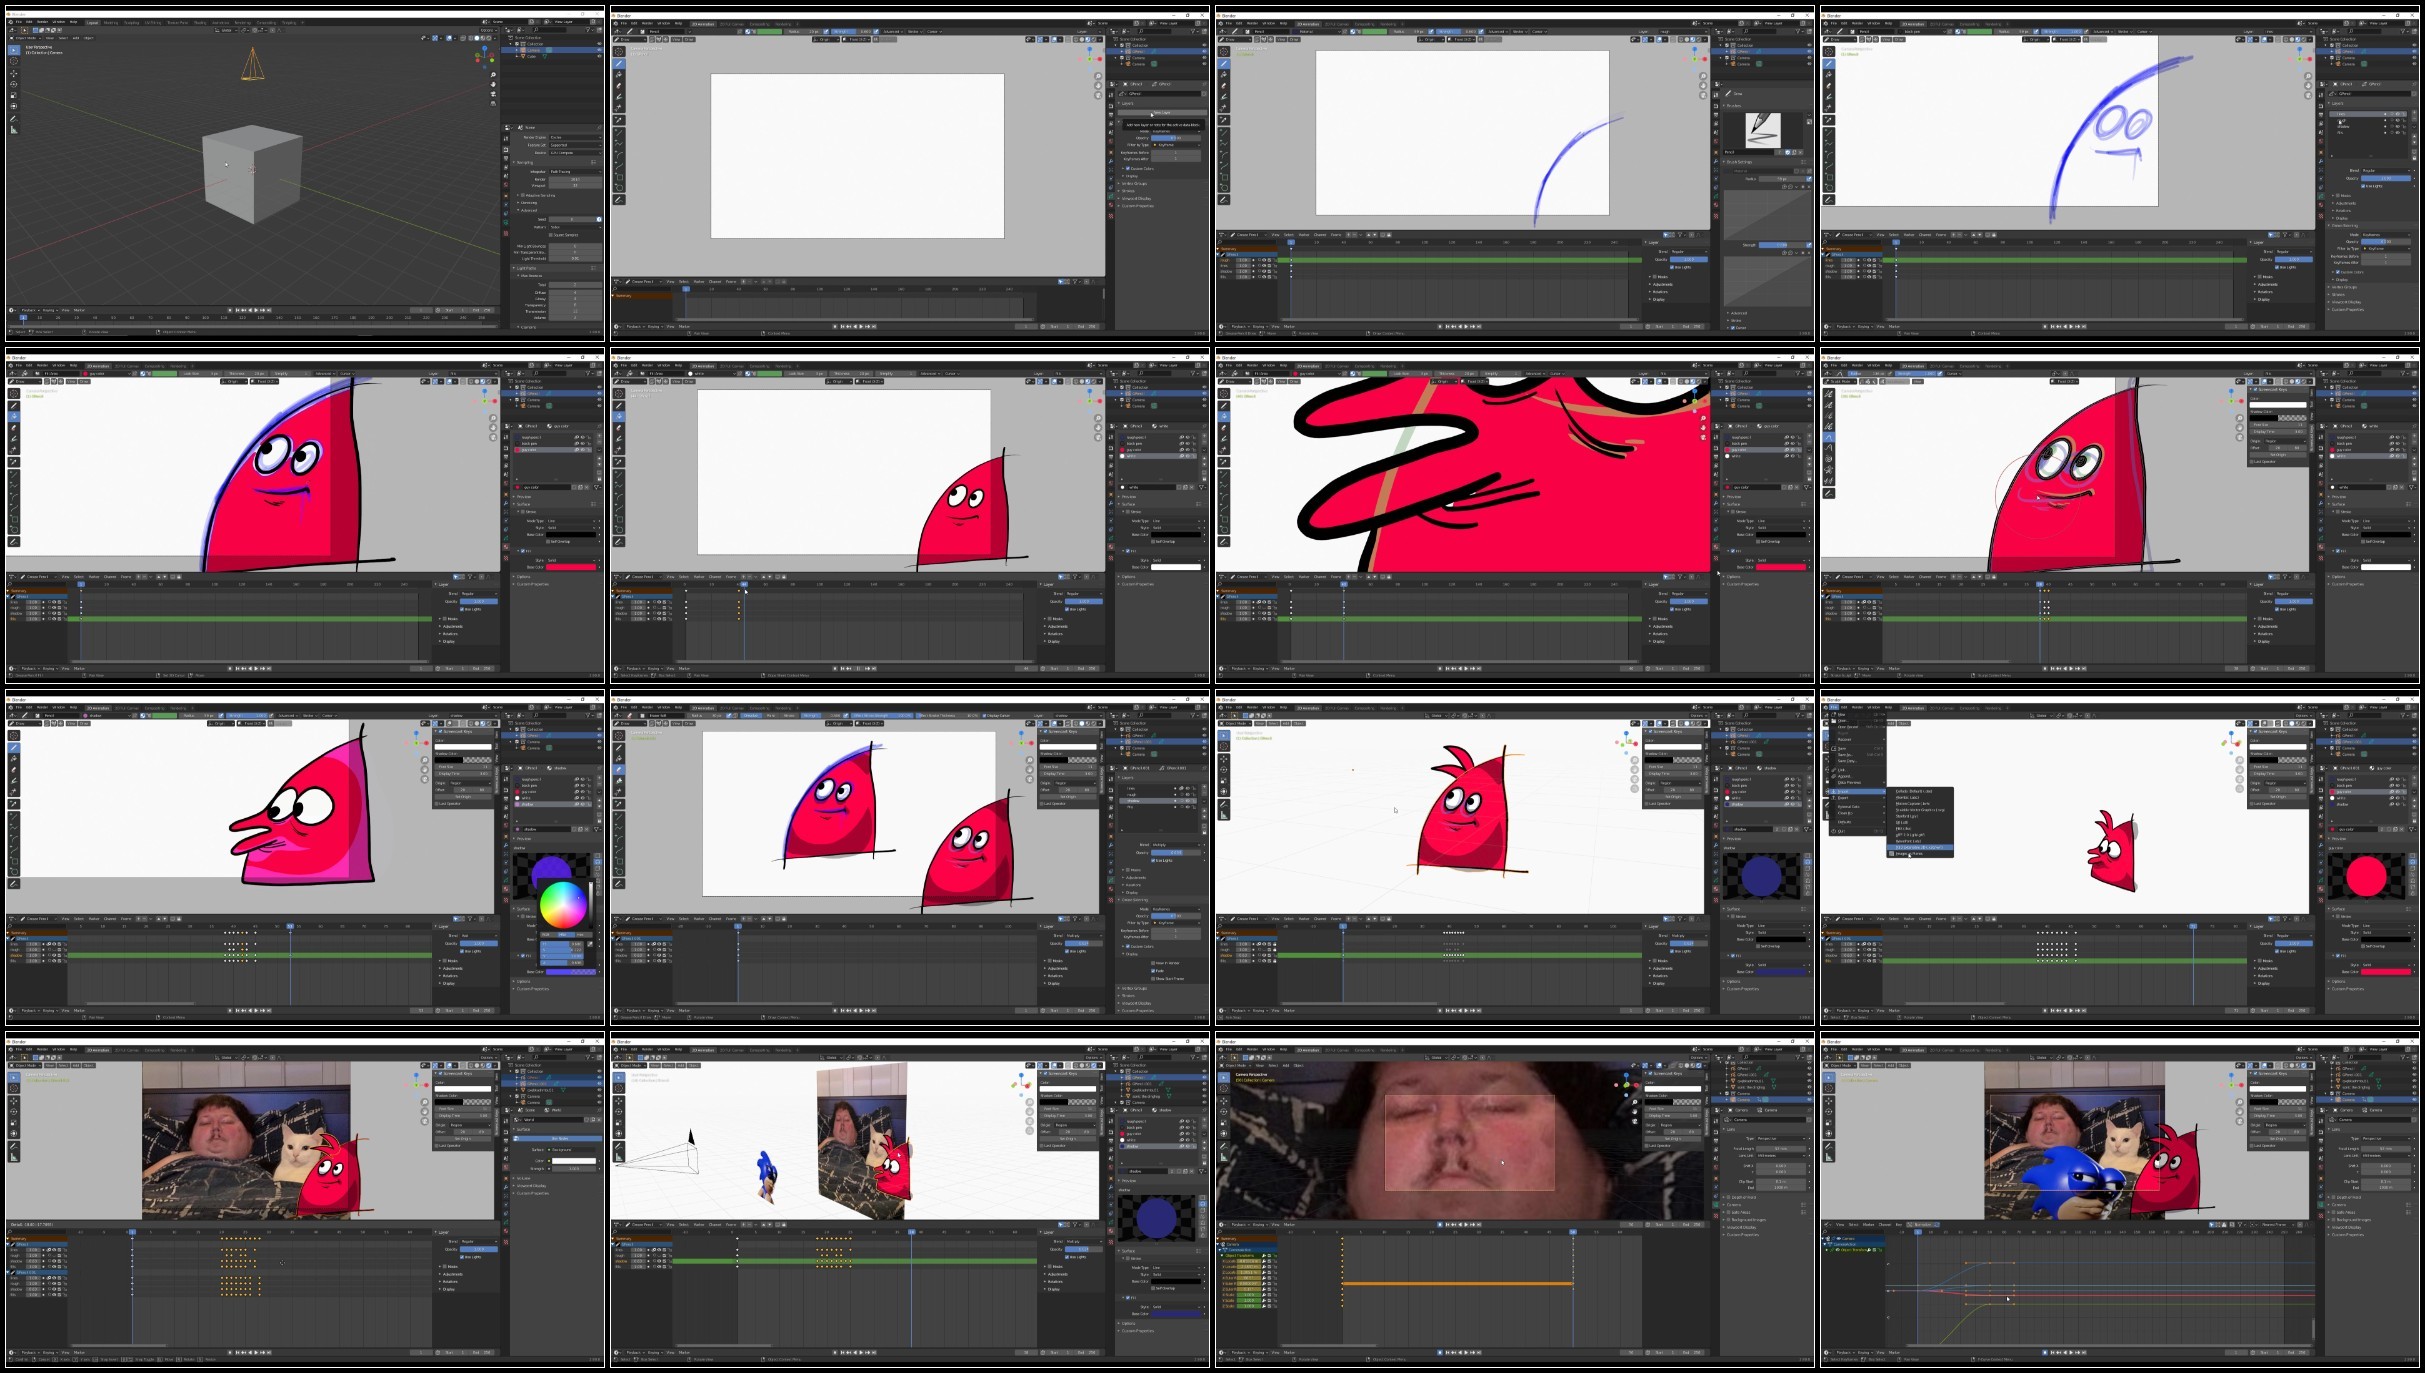Viewport: 2425px width, 1373px height.
Task: Select the Move tool in gray cube frame
Action: click(14, 73)
